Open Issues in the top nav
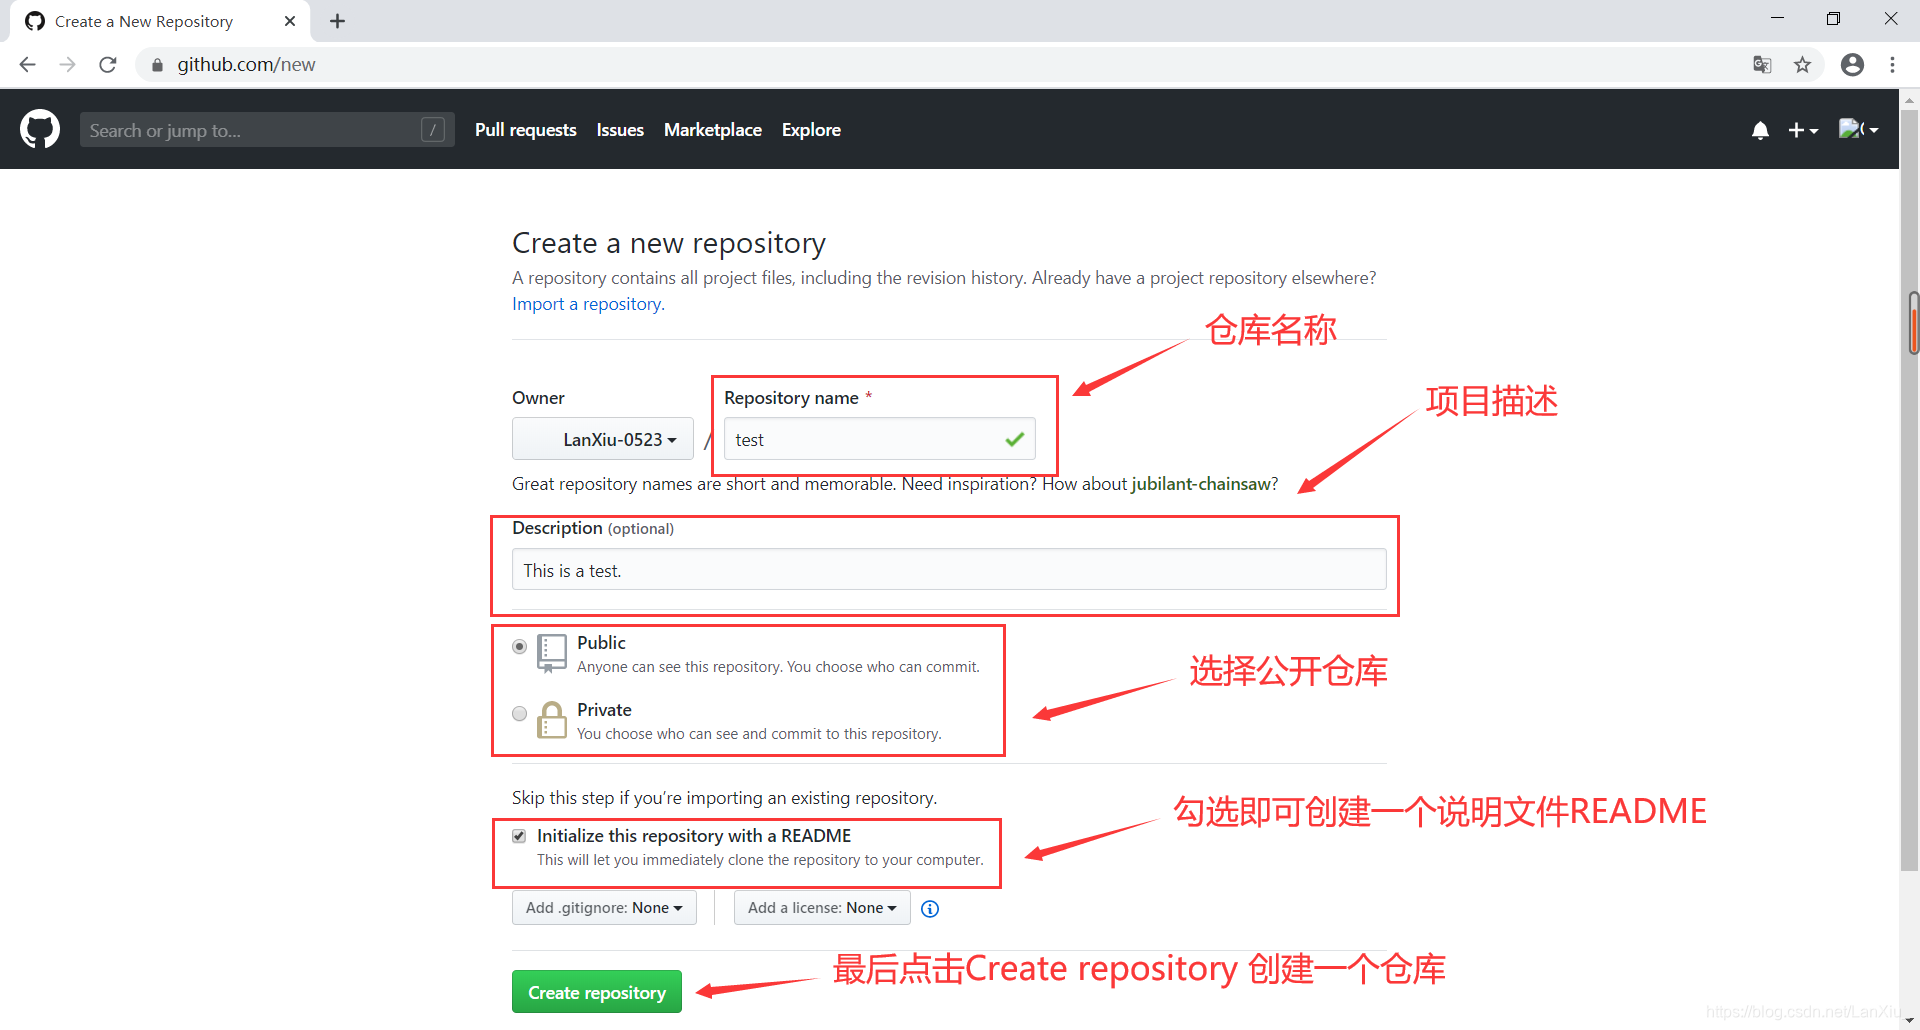This screenshot has height=1030, width=1920. (620, 130)
